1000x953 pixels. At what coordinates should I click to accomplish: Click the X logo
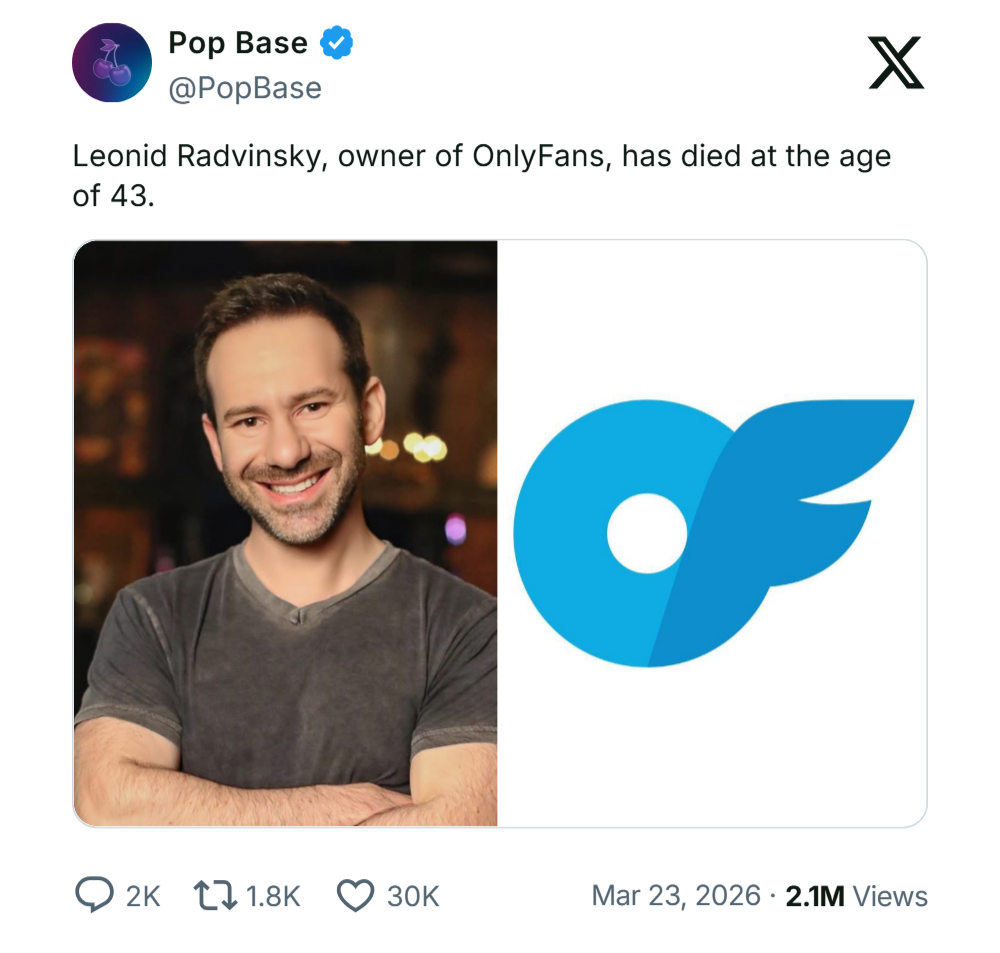(895, 62)
